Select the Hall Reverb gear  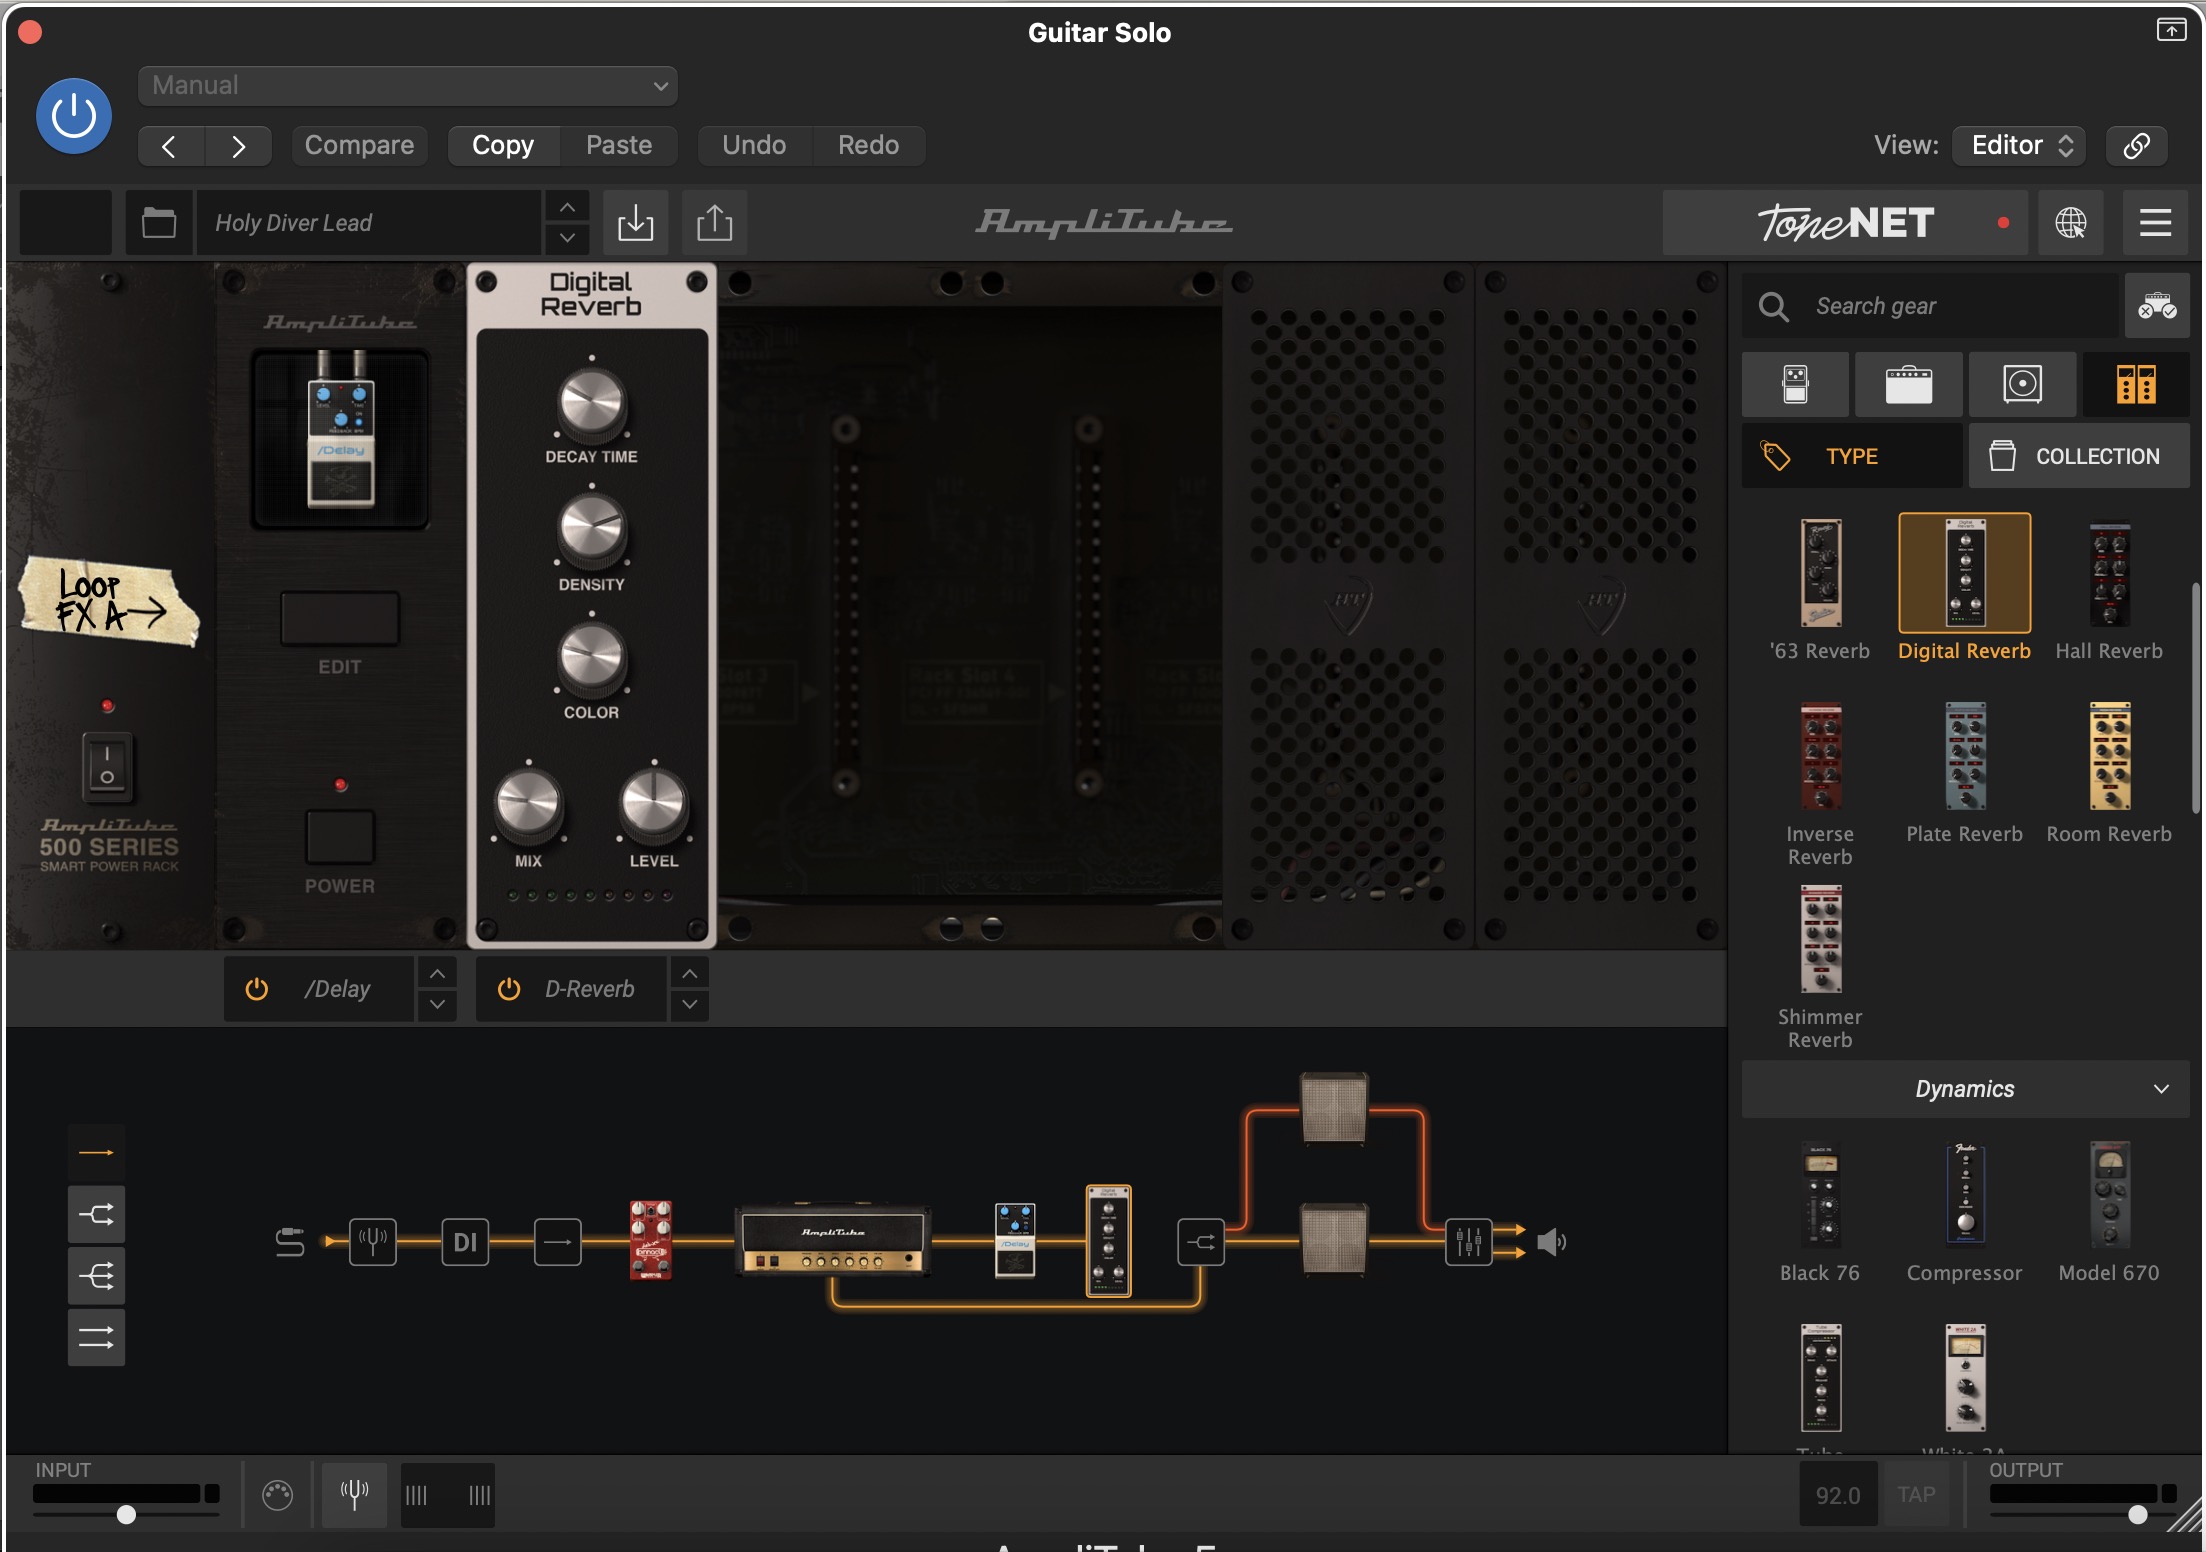pos(2109,589)
